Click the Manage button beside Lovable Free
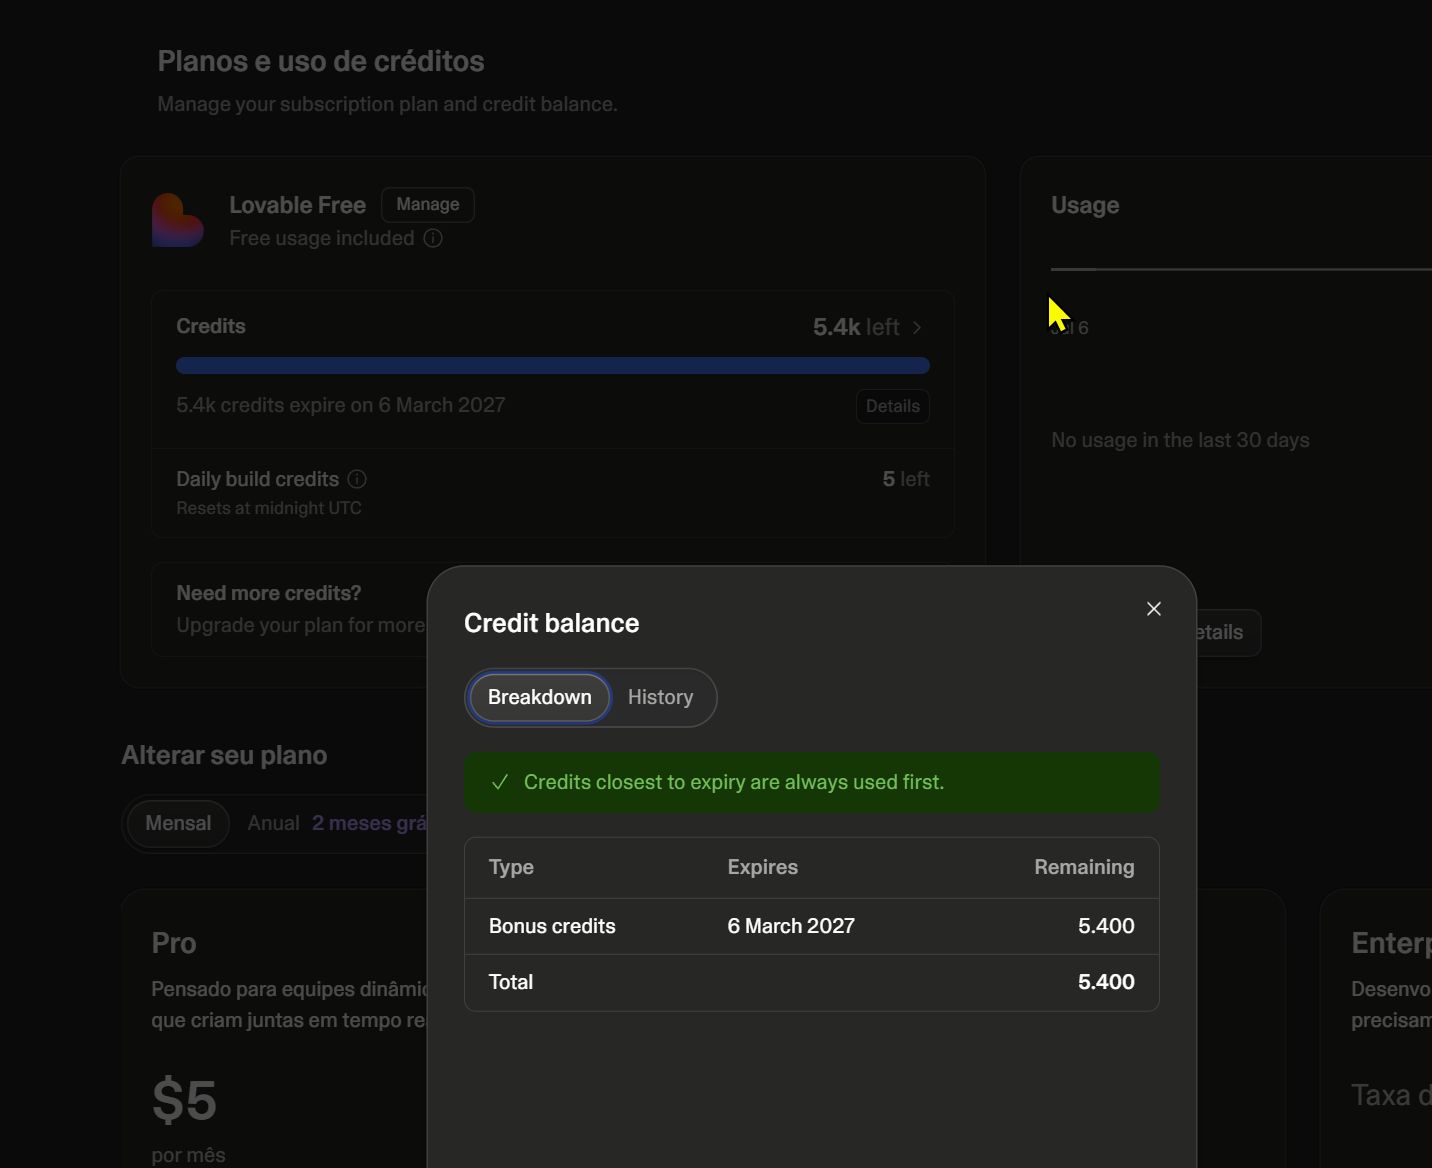The width and height of the screenshot is (1432, 1168). point(428,204)
